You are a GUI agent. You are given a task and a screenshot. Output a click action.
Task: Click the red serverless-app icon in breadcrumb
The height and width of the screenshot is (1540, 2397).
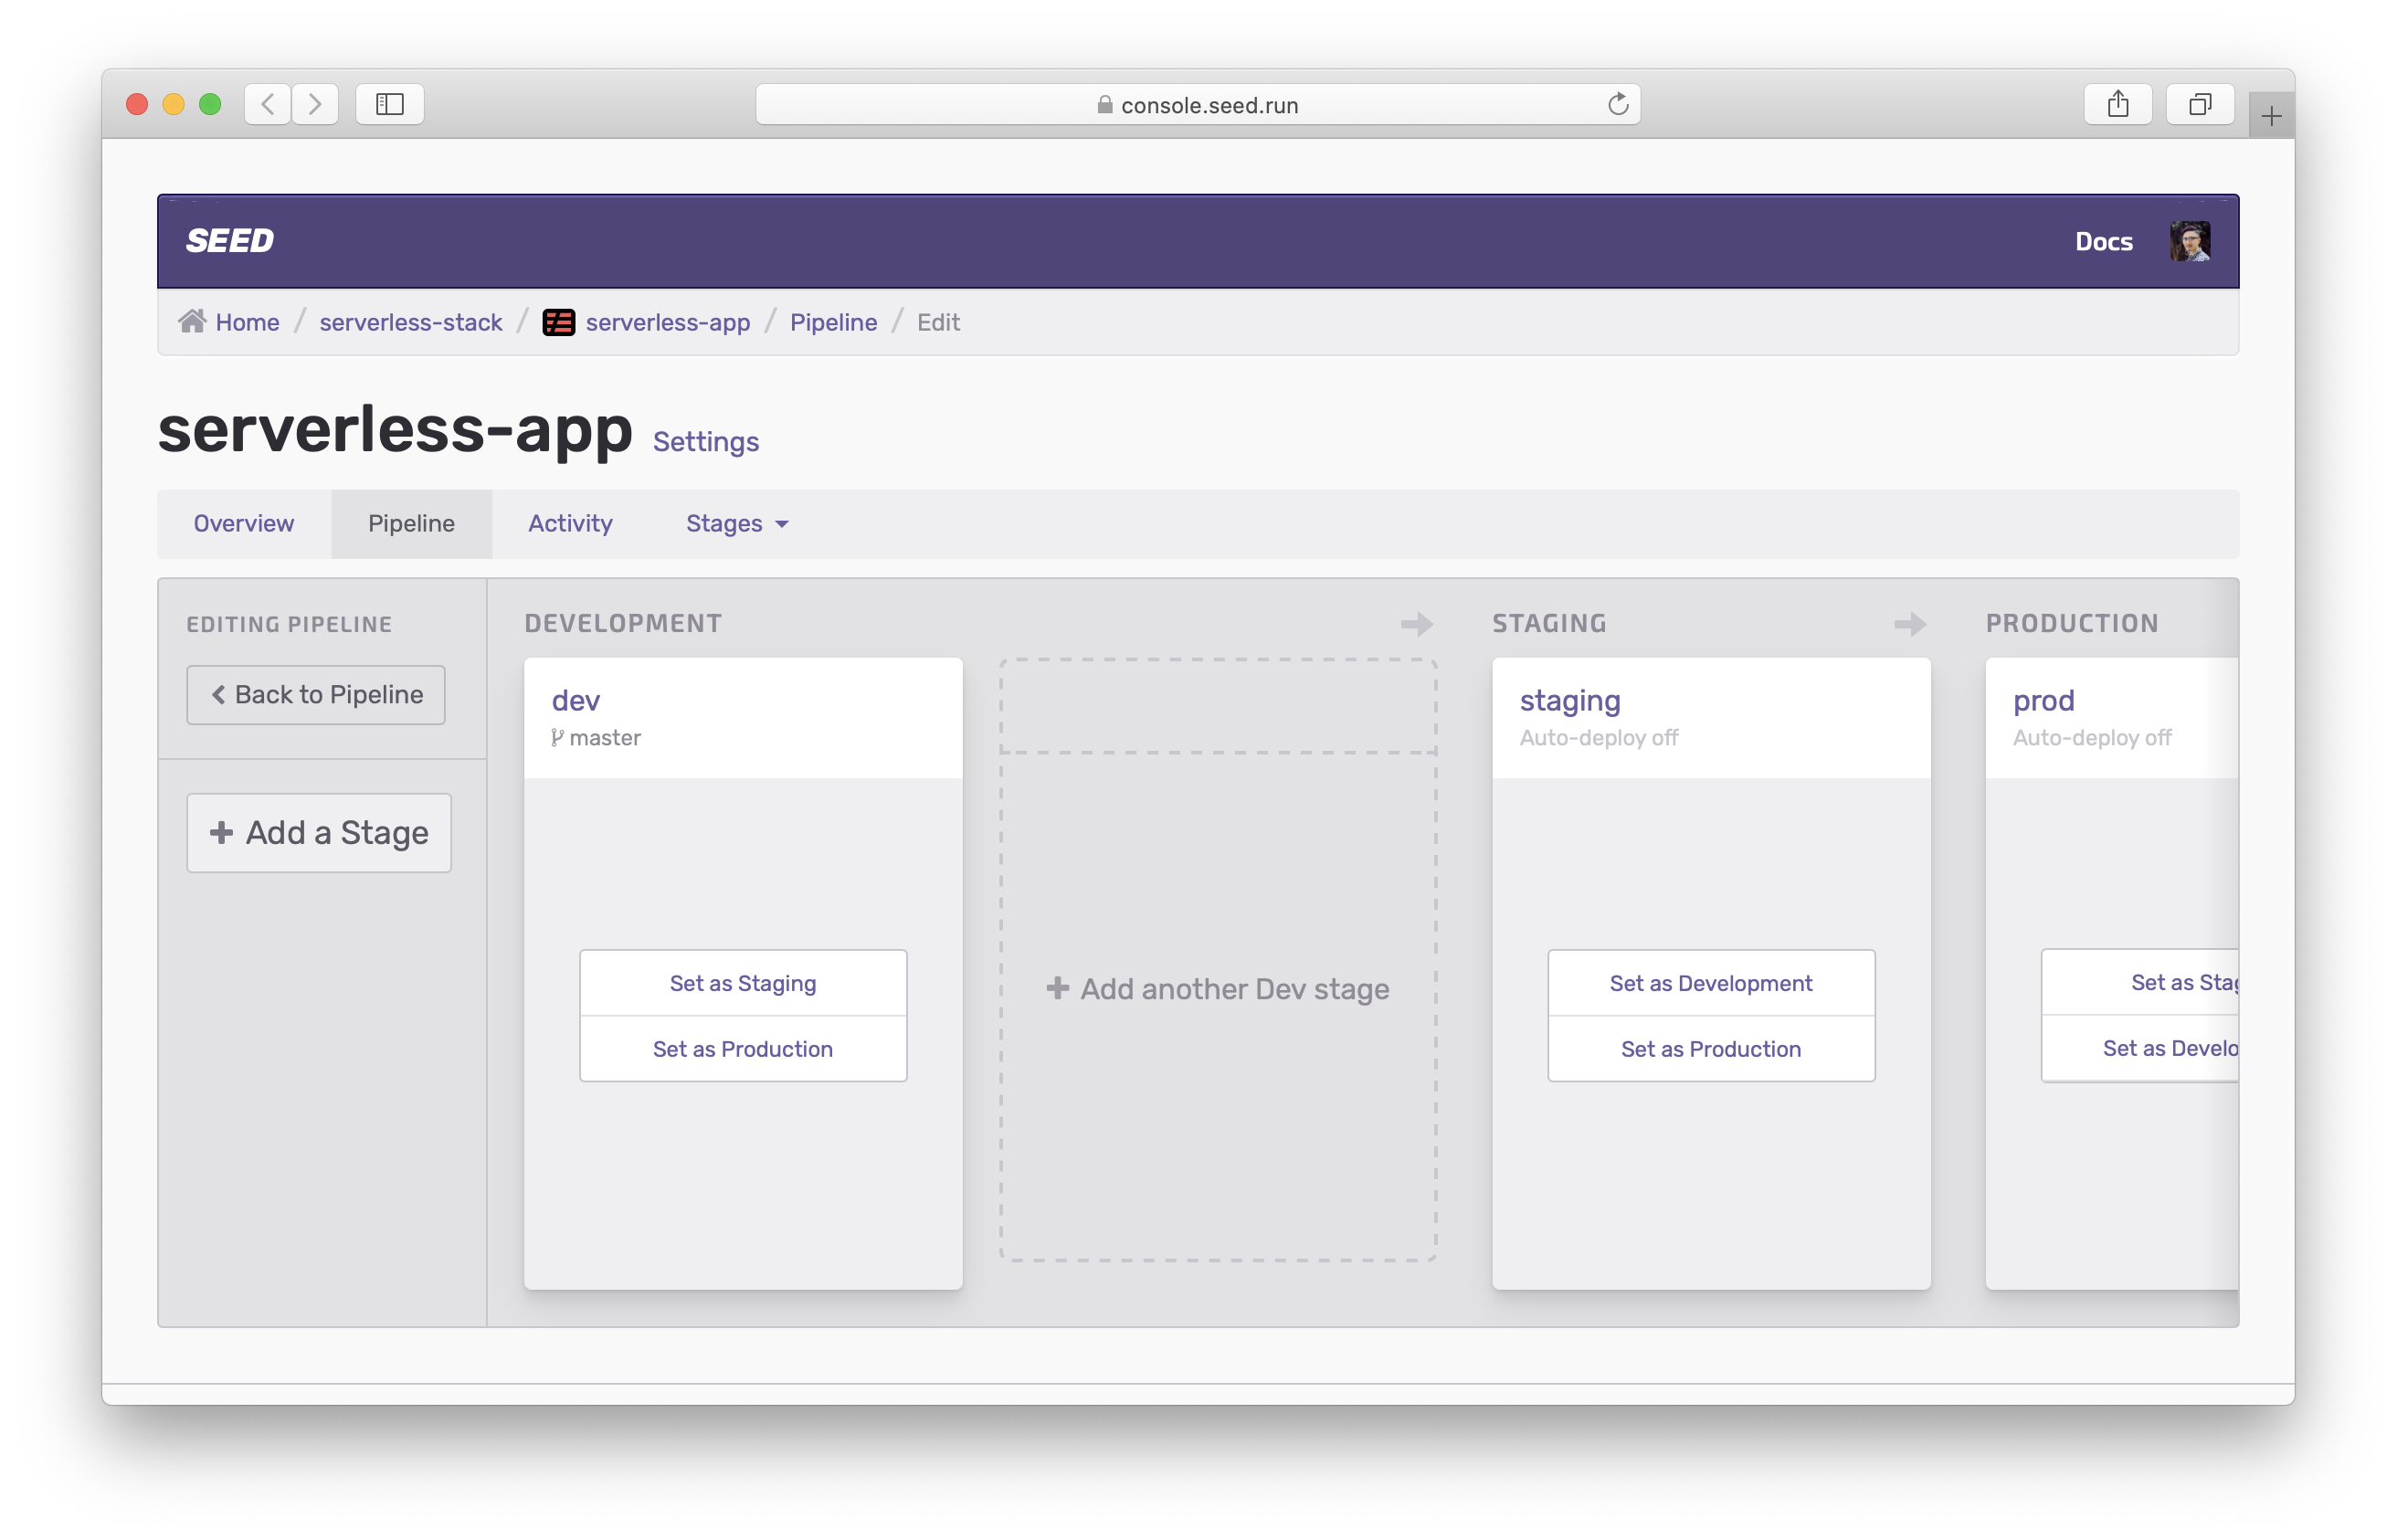[558, 322]
